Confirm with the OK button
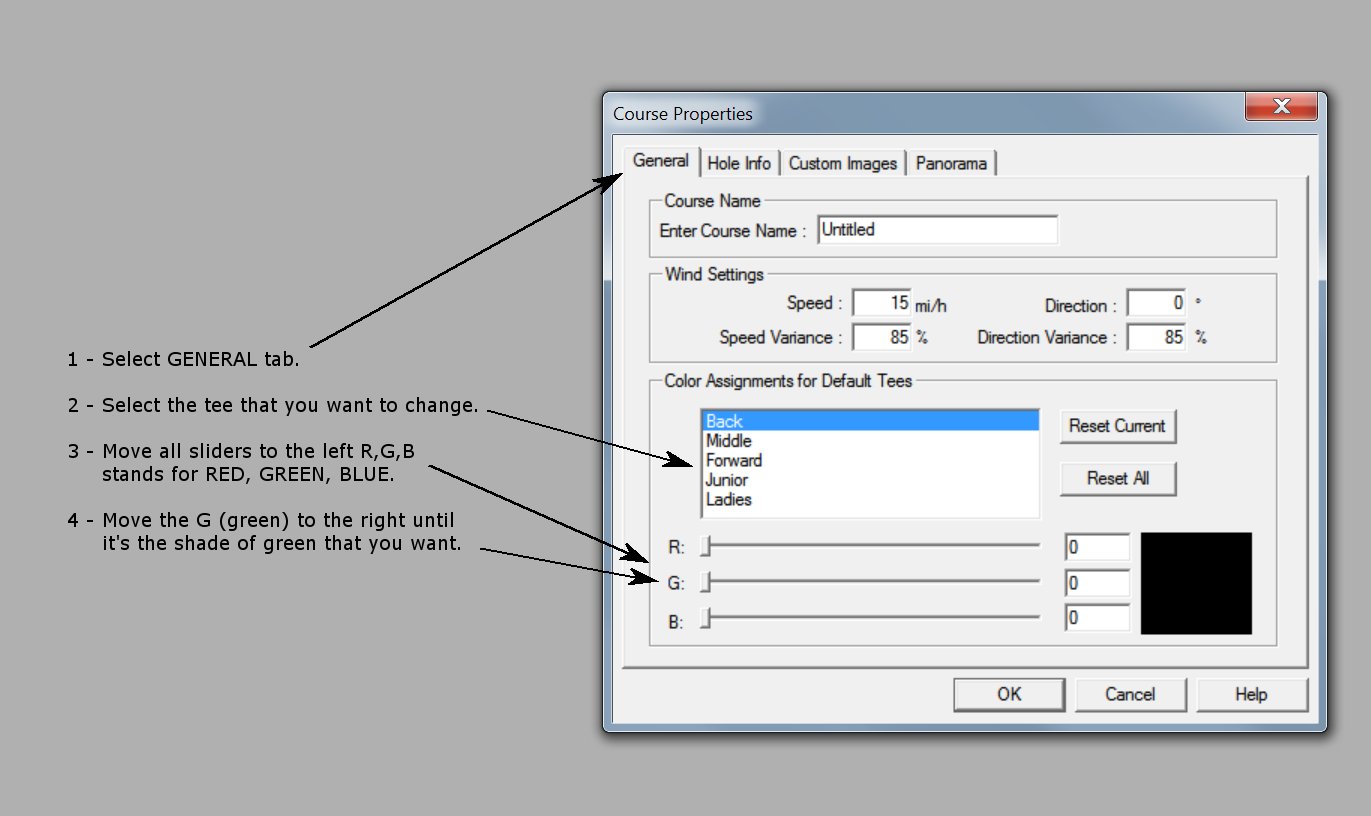 click(1008, 694)
